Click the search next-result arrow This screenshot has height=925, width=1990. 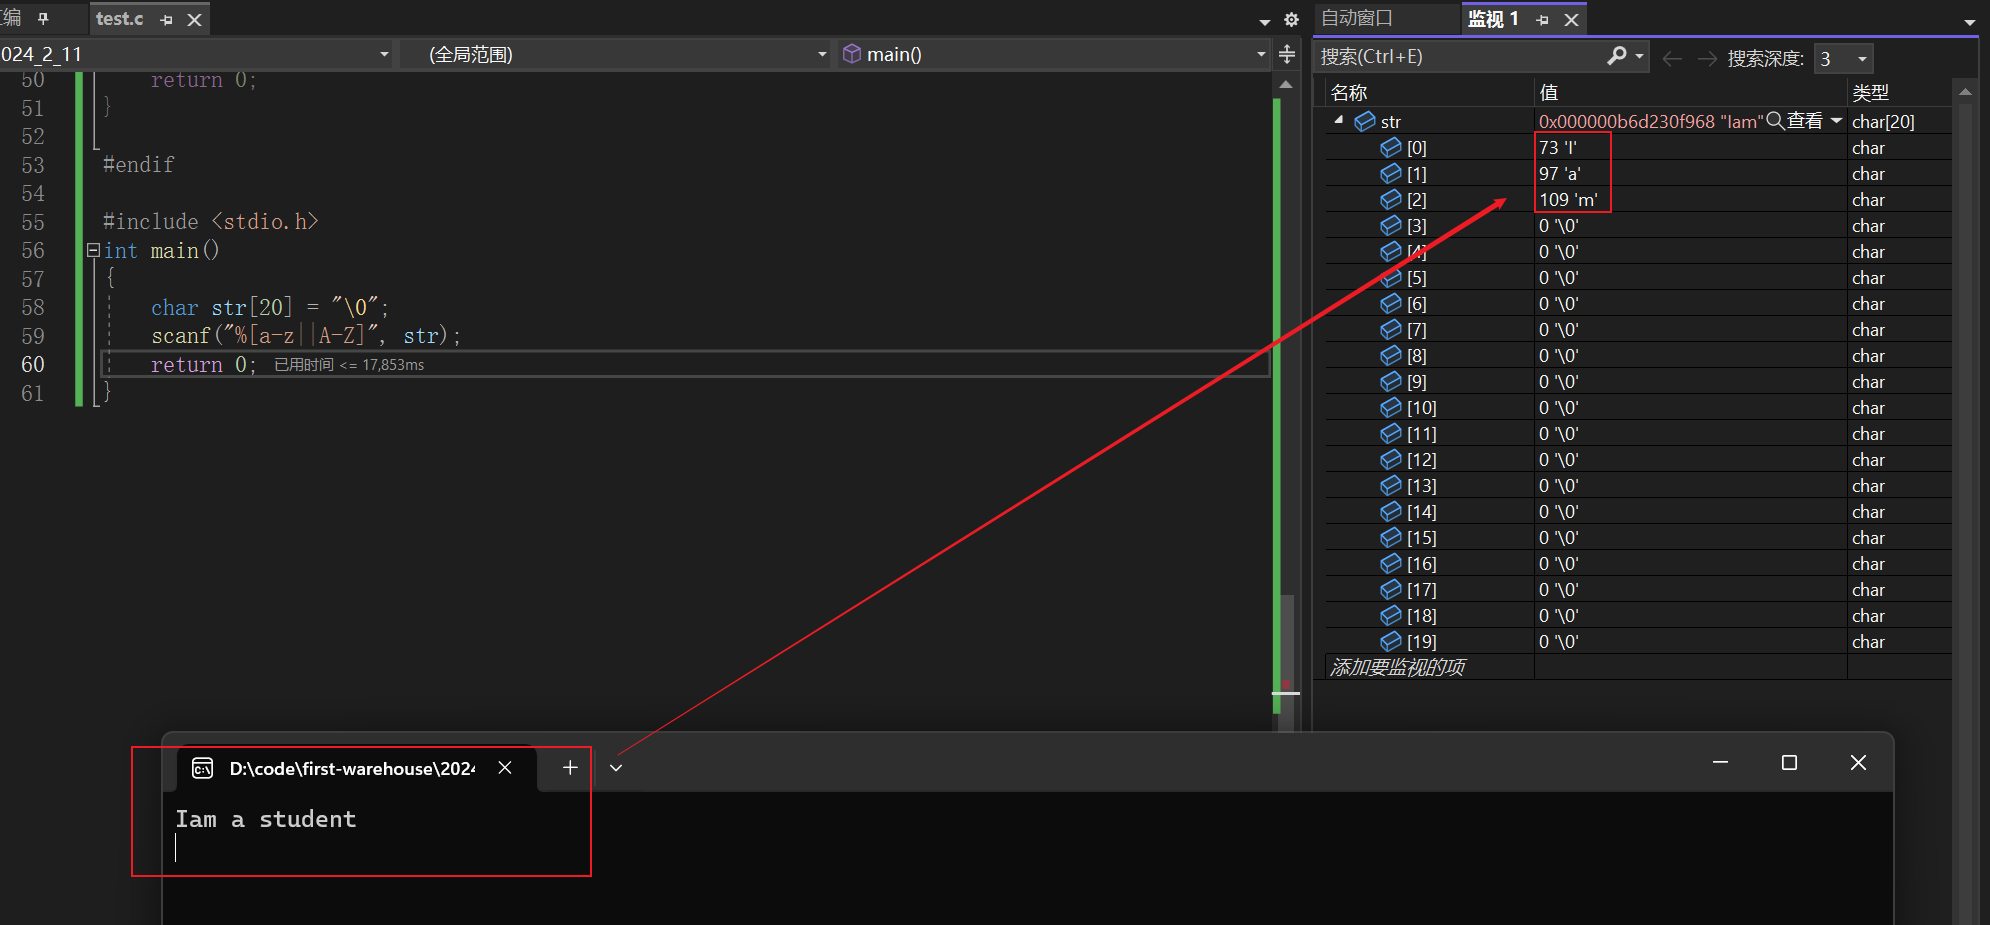click(x=1707, y=59)
